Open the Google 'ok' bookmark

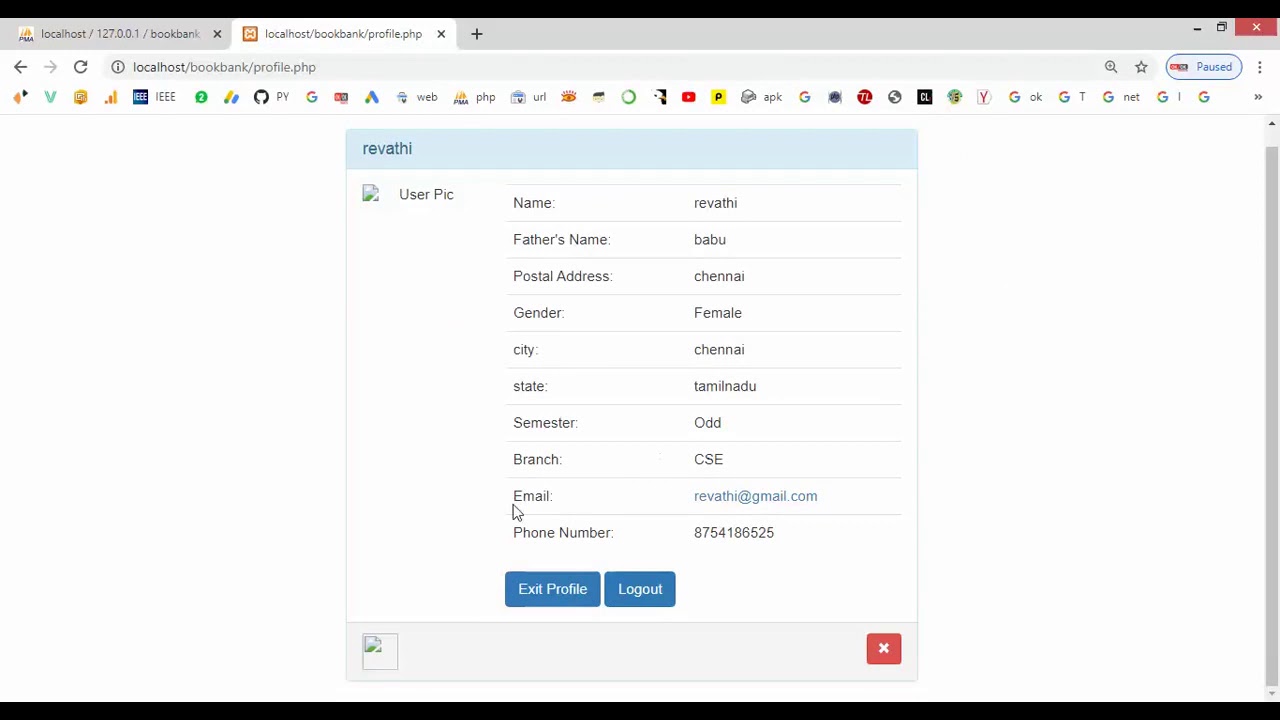coord(1026,97)
